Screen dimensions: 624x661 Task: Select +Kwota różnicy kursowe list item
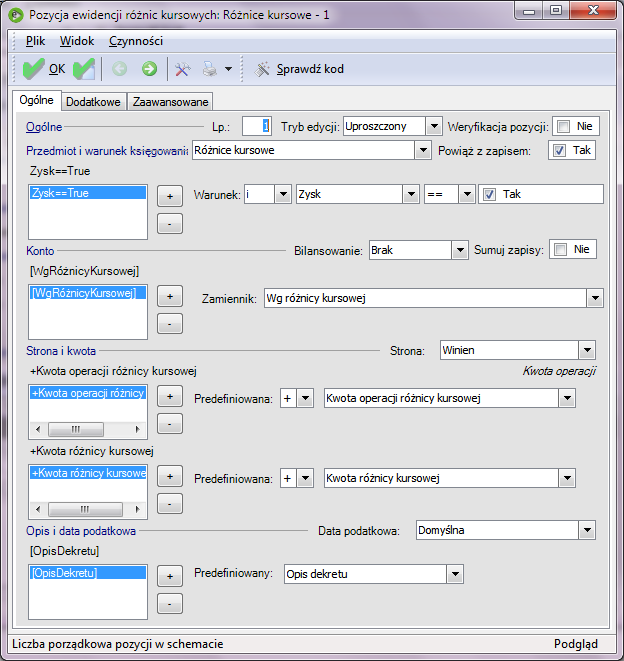[x=88, y=473]
